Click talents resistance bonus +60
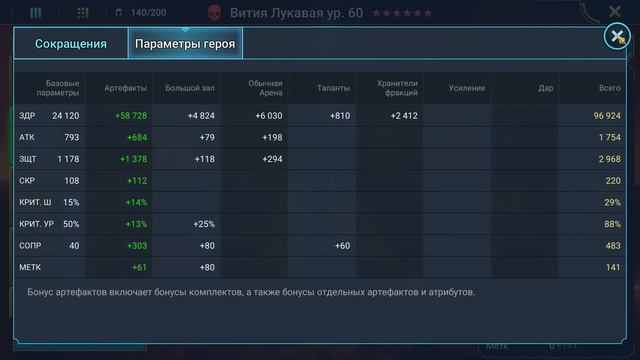 pyautogui.click(x=342, y=246)
